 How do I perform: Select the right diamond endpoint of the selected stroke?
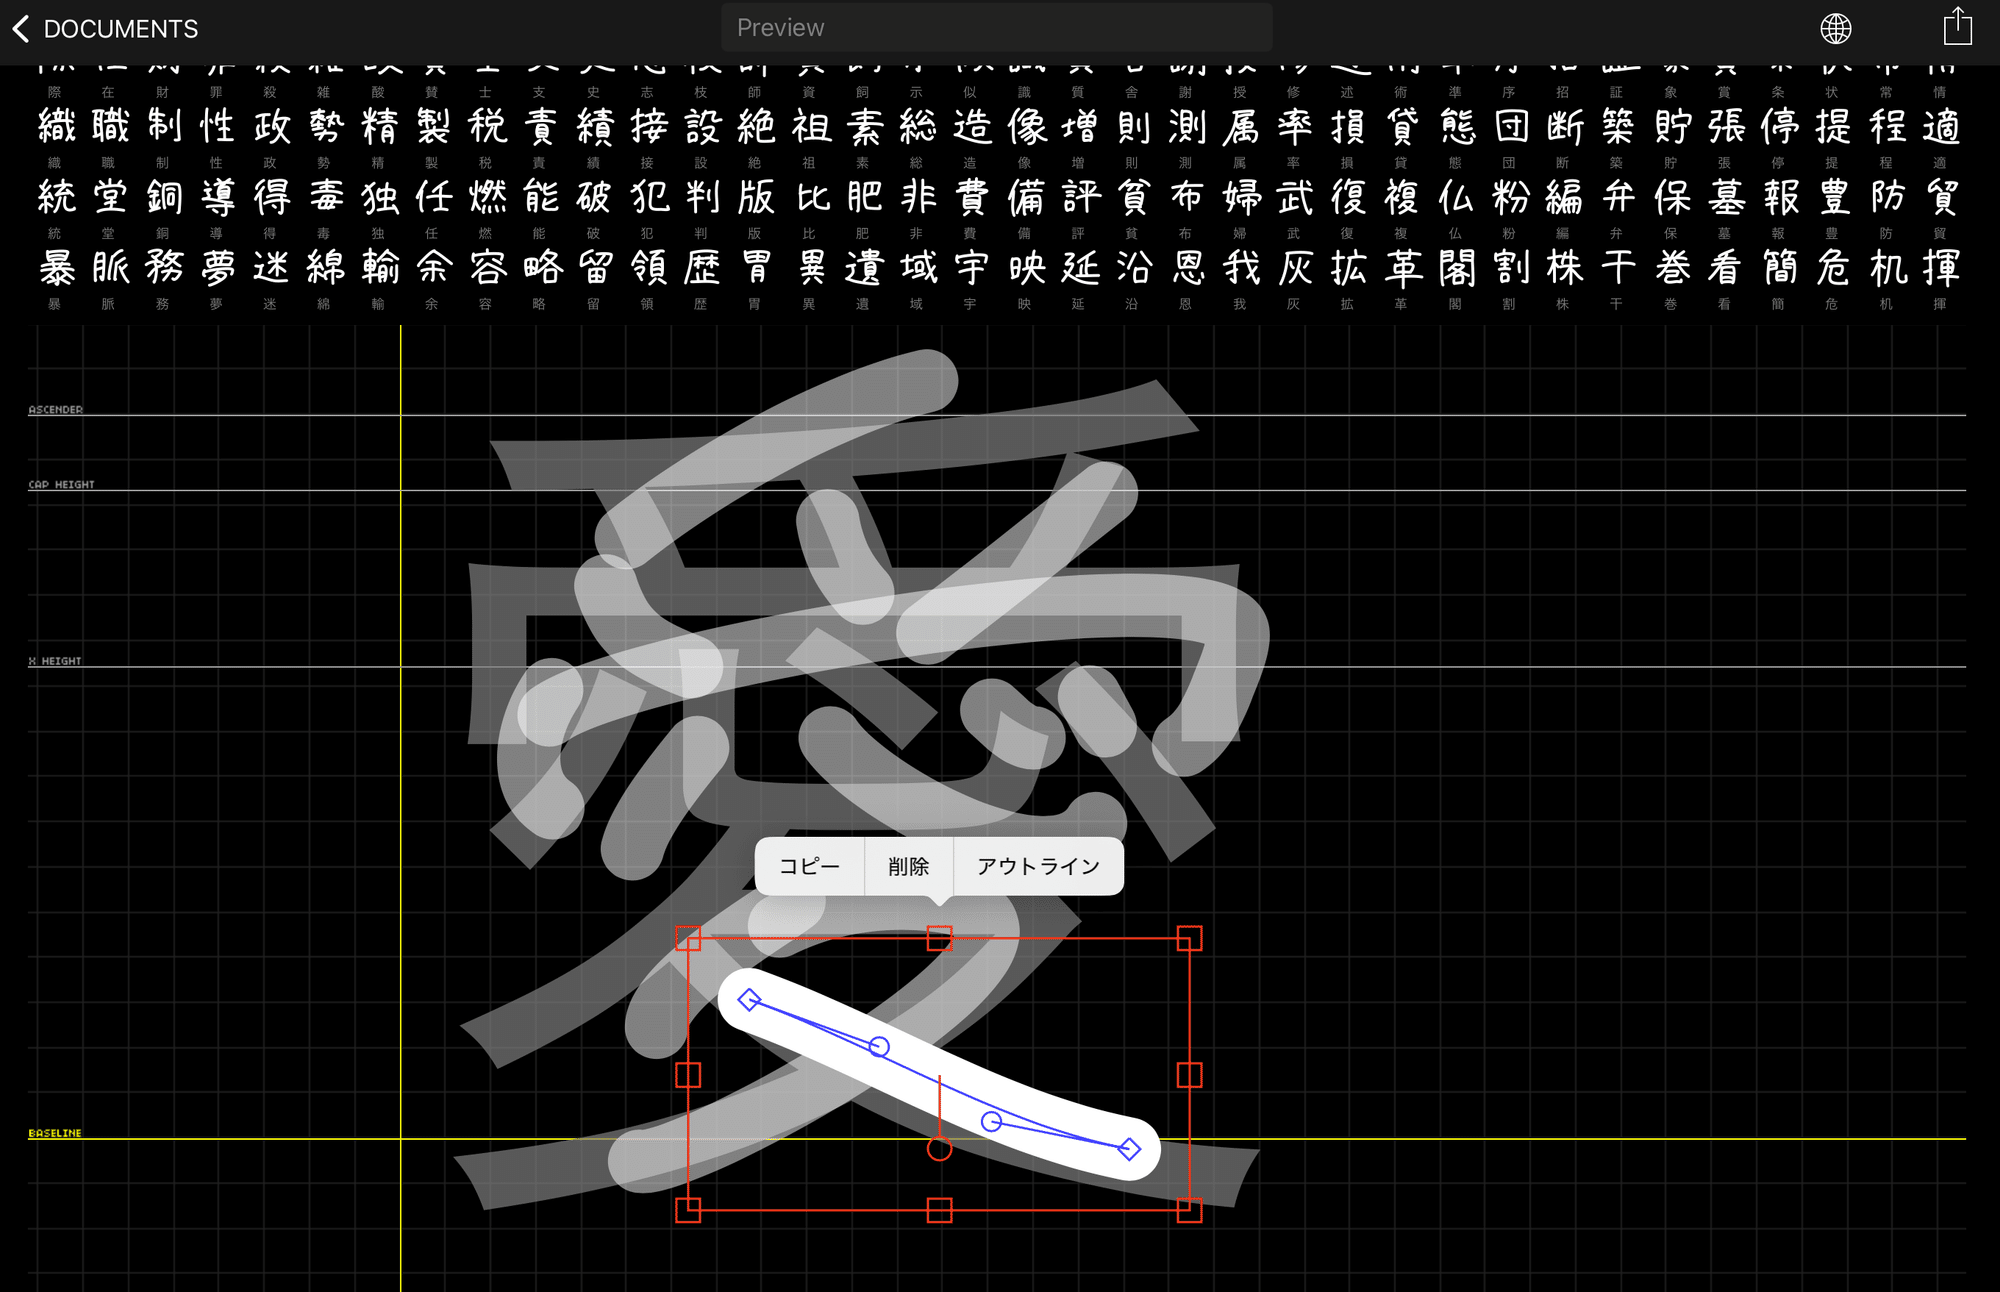click(1128, 1150)
